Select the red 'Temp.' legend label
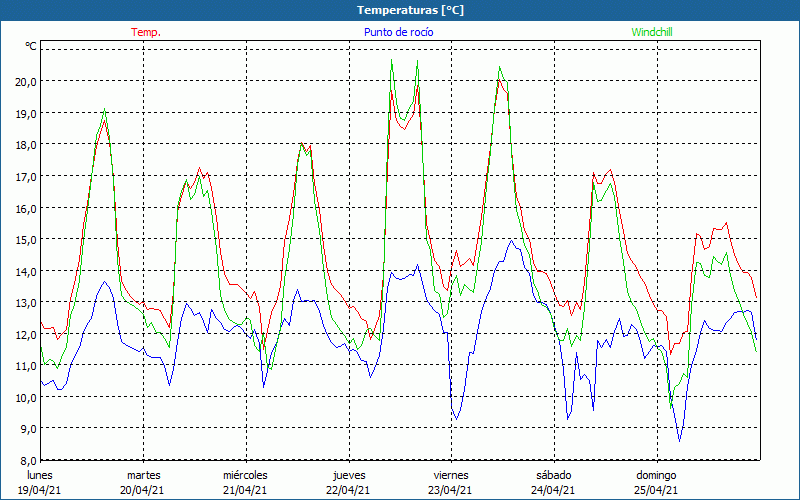 coord(146,32)
